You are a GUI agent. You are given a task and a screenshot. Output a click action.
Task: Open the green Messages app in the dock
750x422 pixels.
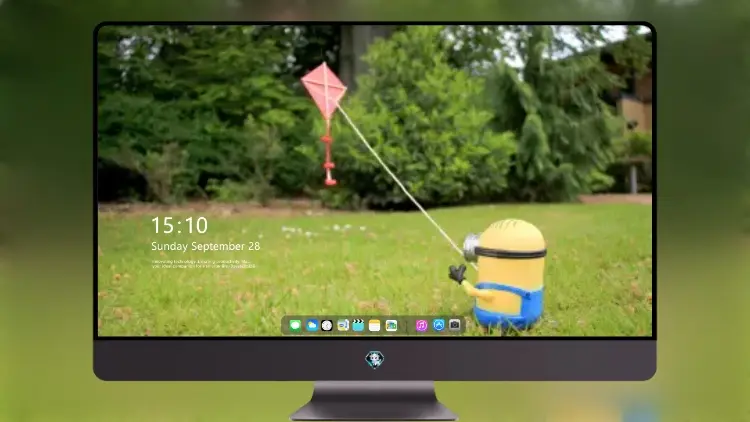295,326
